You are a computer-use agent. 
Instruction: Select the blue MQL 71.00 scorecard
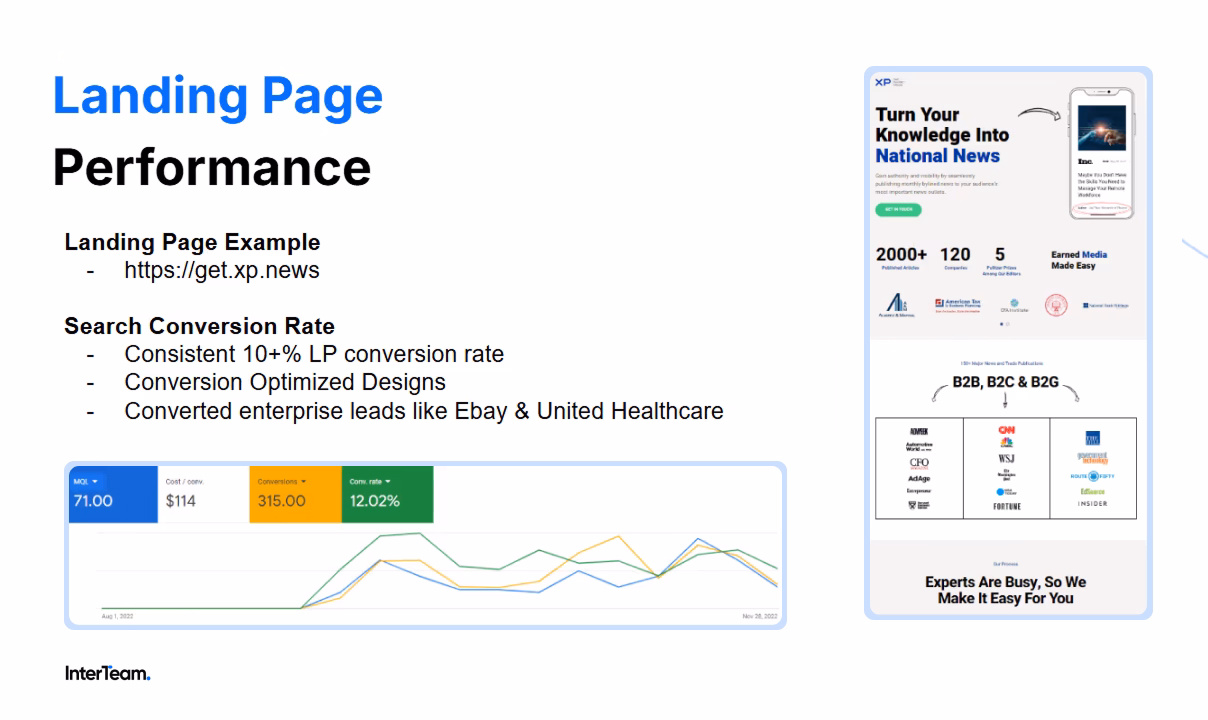[x=114, y=494]
